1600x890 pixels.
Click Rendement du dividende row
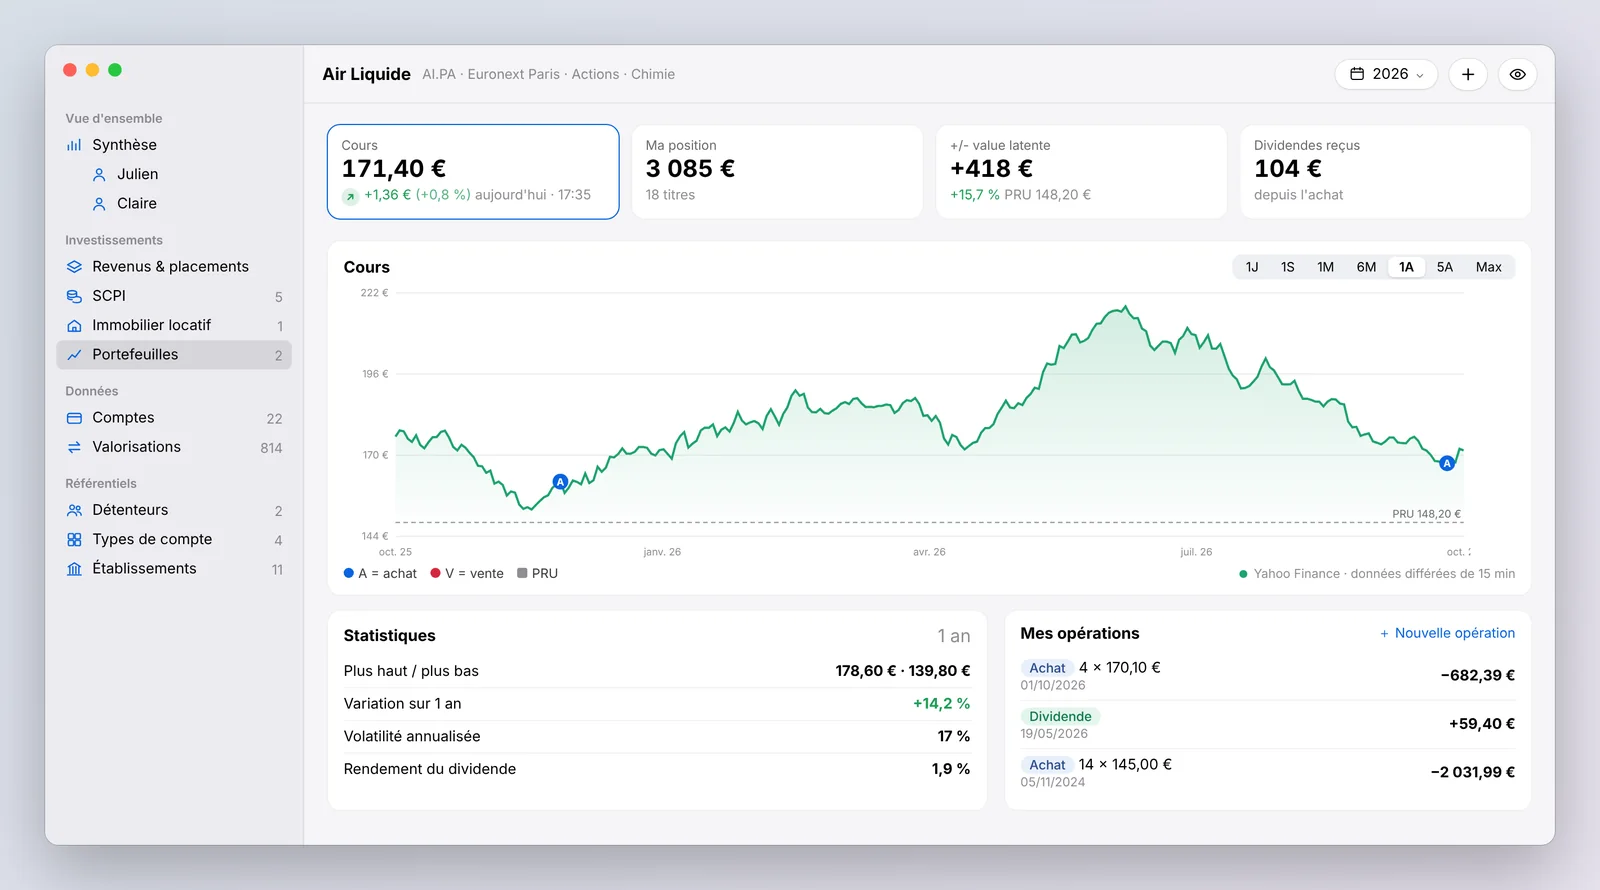657,769
